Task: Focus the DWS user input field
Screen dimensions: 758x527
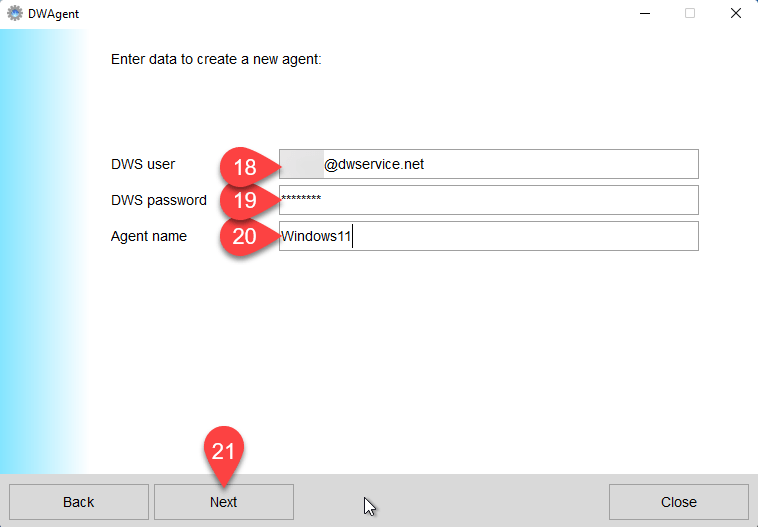Action: [489, 164]
